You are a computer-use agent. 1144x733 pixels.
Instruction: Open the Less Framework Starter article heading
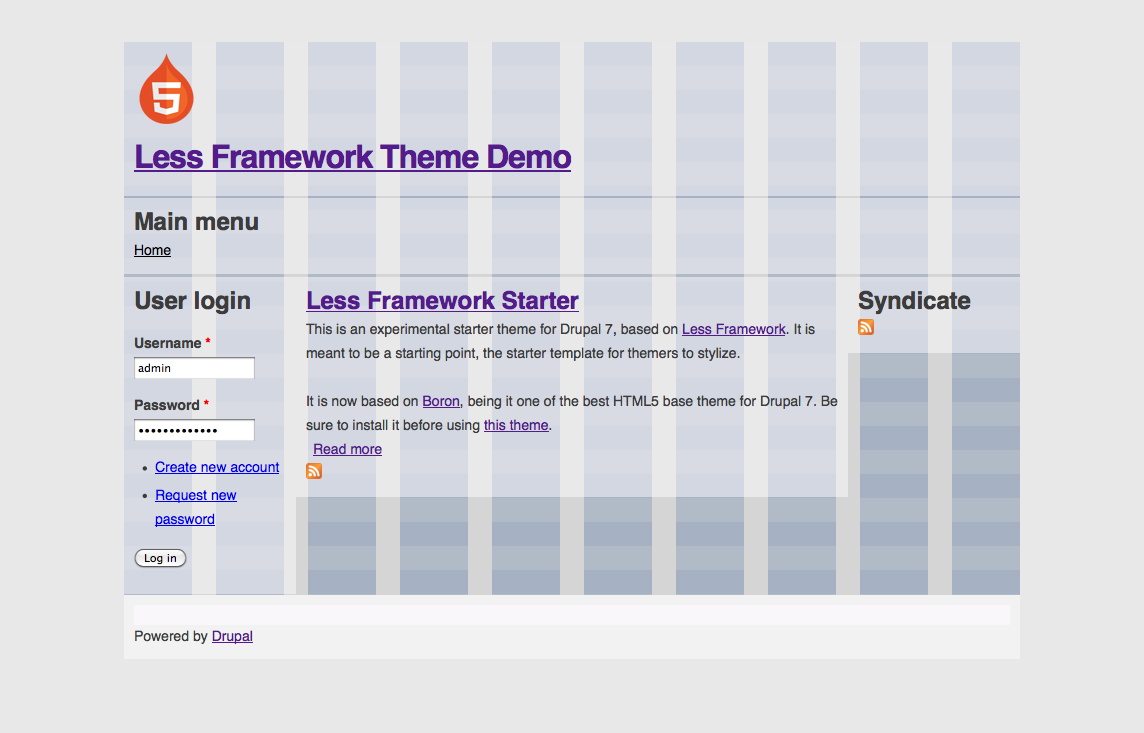tap(442, 300)
